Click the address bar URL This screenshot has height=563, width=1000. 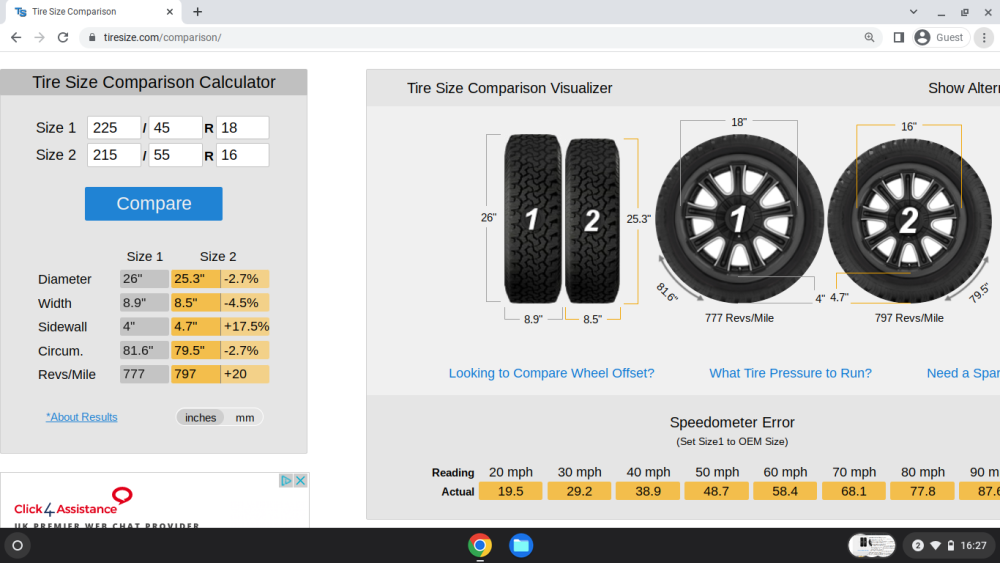[x=163, y=38]
